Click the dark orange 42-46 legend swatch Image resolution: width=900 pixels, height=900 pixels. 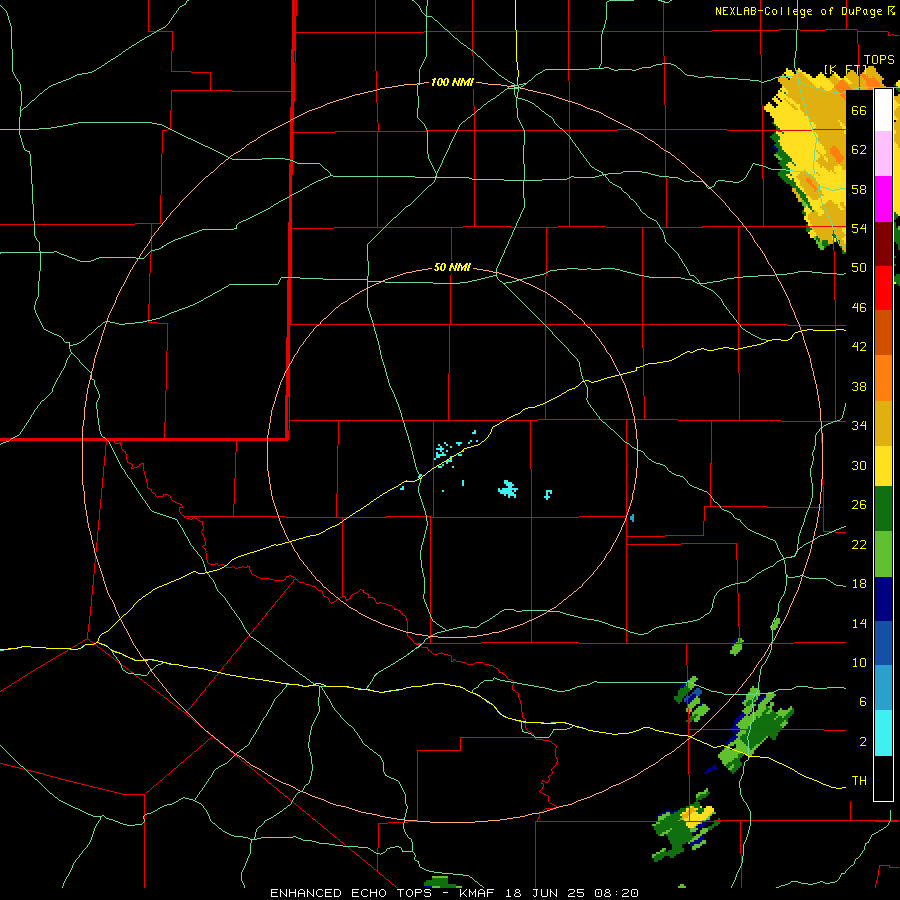click(x=883, y=332)
